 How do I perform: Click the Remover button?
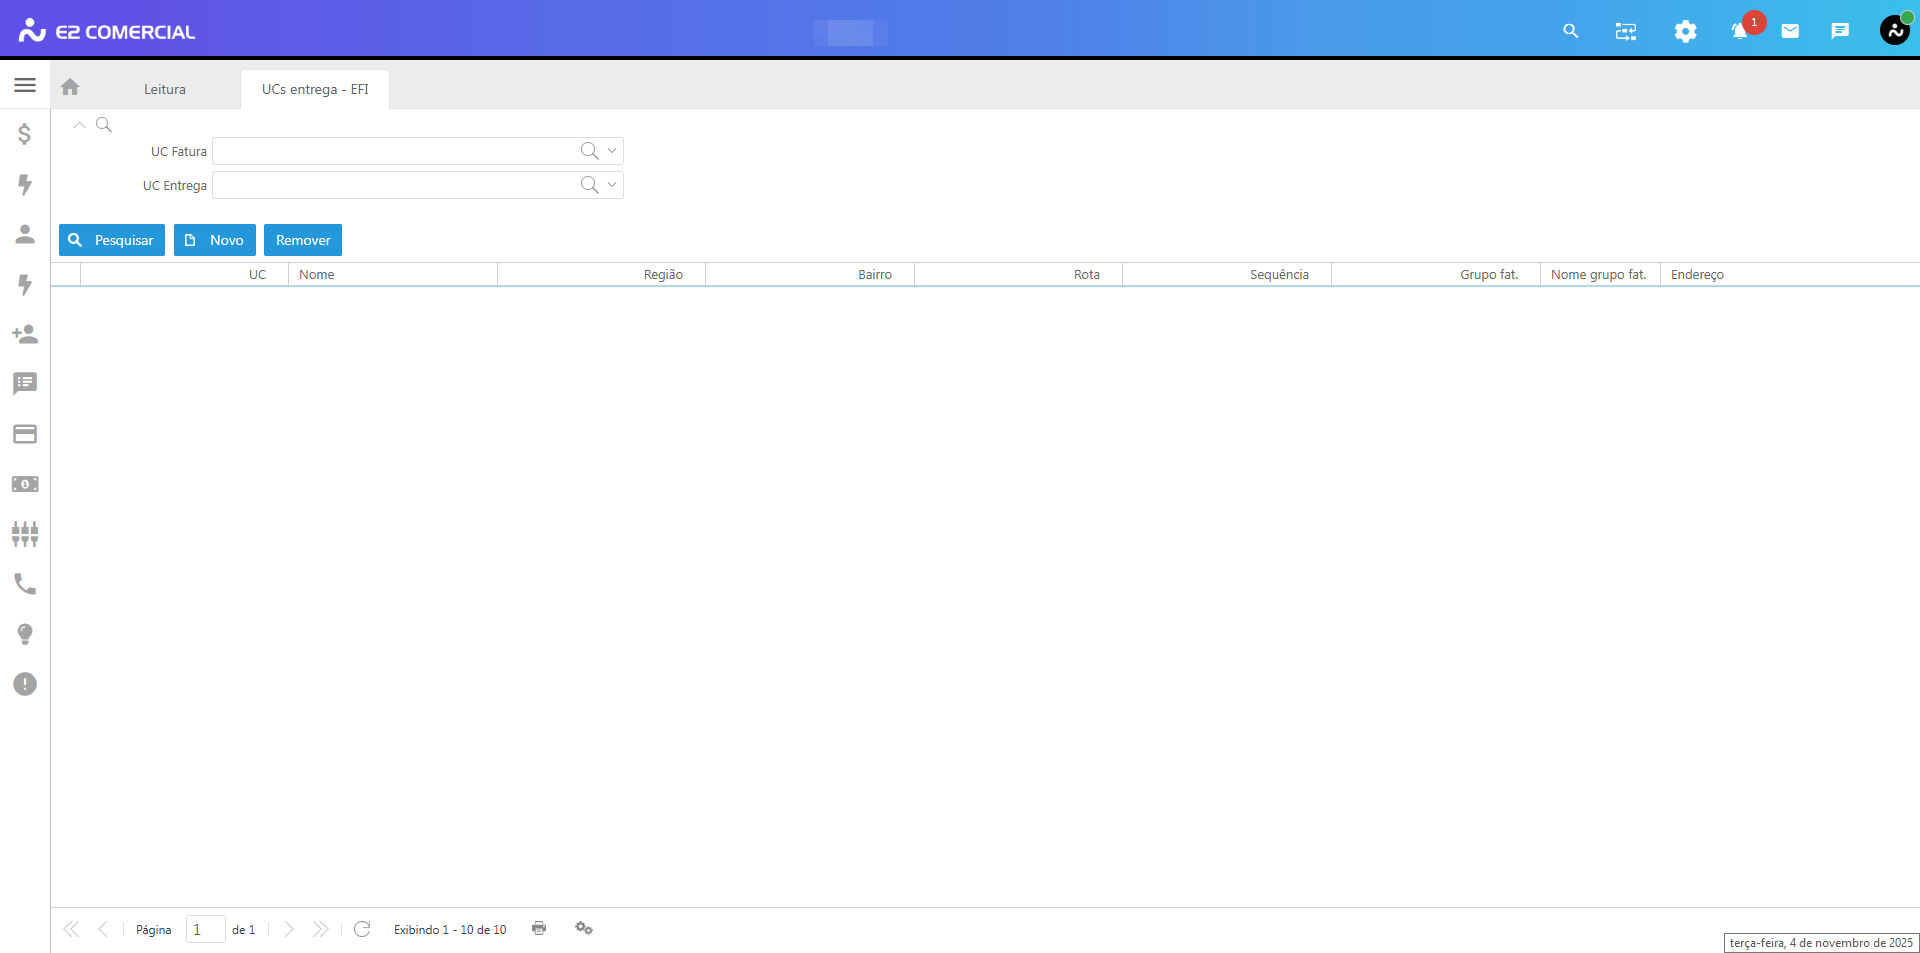(x=303, y=240)
